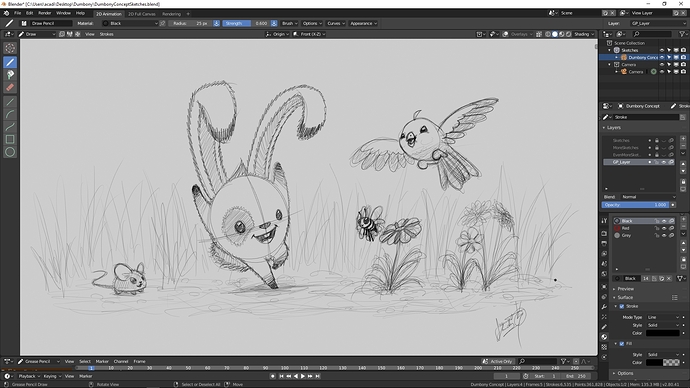
Task: Expand the Preview panel
Action: coord(625,289)
